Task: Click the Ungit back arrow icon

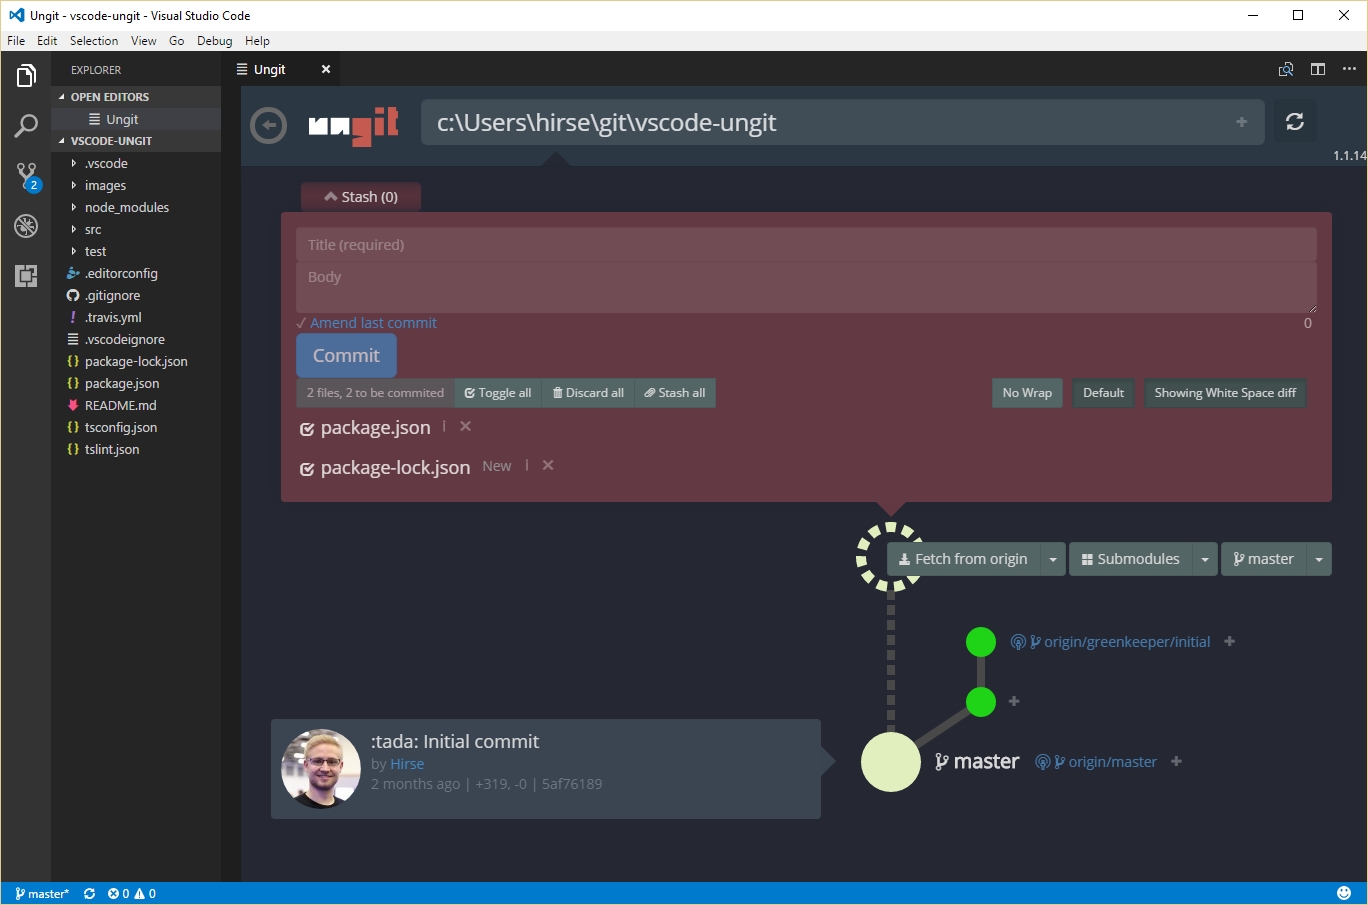Action: (268, 126)
